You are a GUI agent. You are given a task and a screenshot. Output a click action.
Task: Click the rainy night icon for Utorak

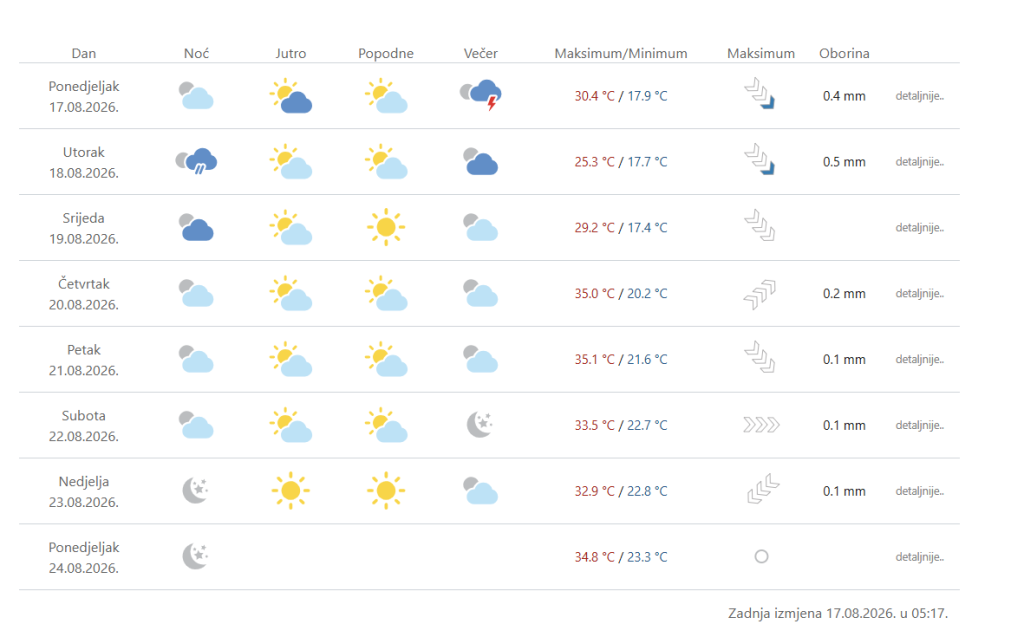tap(197, 161)
